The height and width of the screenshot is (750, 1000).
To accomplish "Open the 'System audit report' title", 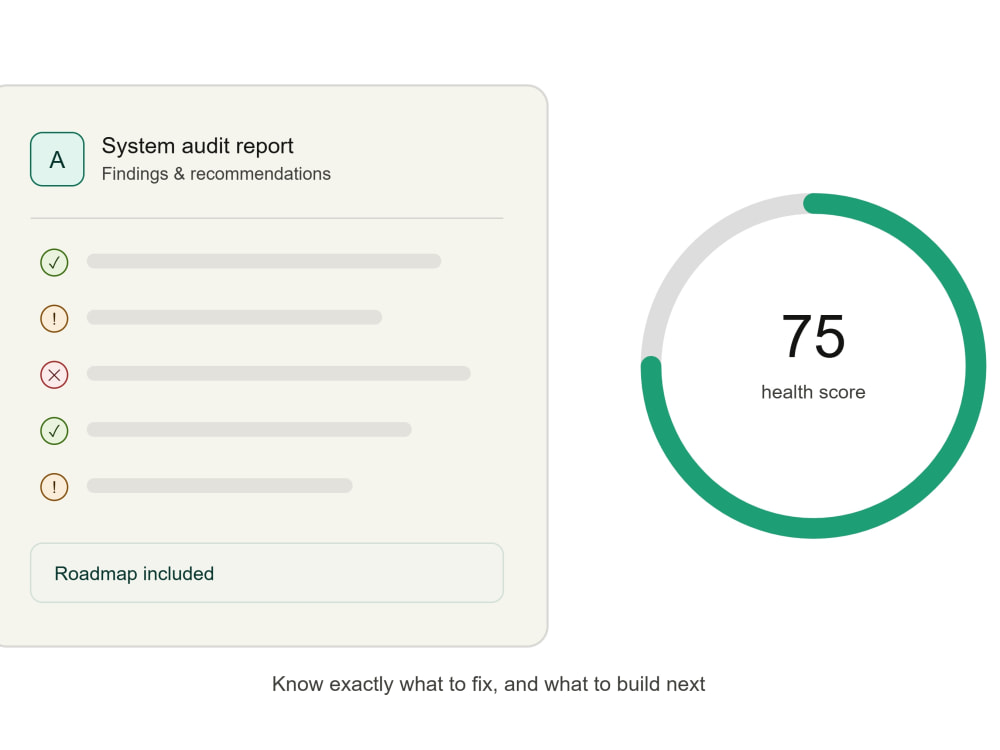I will [x=198, y=146].
